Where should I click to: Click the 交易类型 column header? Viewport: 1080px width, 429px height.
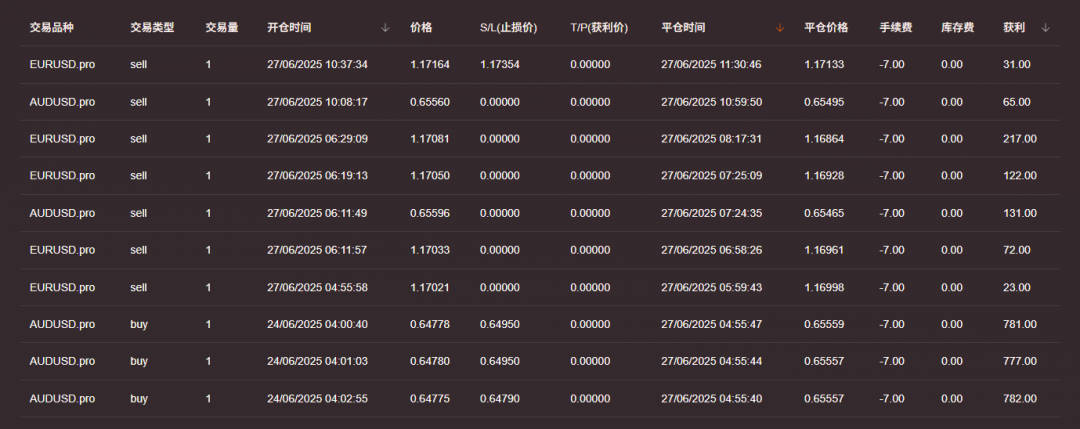[152, 28]
